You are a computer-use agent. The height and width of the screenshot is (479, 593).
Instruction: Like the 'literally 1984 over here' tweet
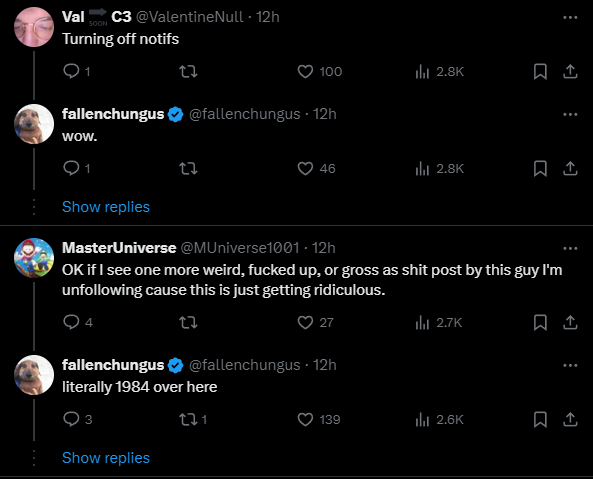pyautogui.click(x=305, y=419)
